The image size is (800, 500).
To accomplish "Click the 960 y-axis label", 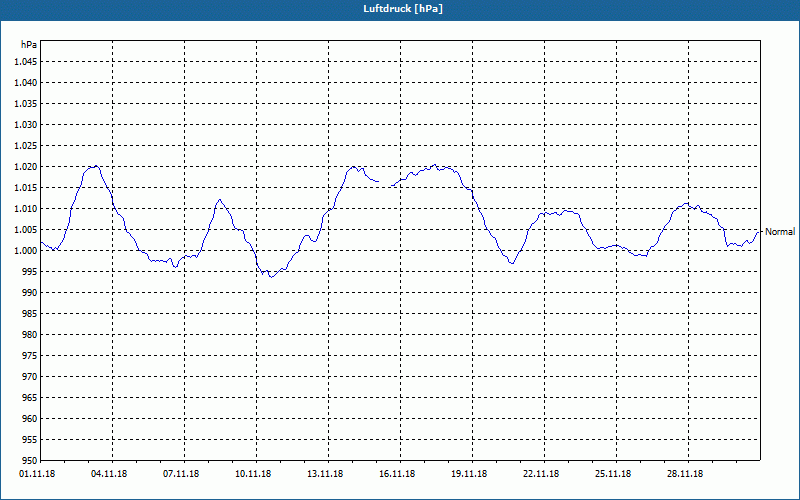I will pyautogui.click(x=30, y=418).
